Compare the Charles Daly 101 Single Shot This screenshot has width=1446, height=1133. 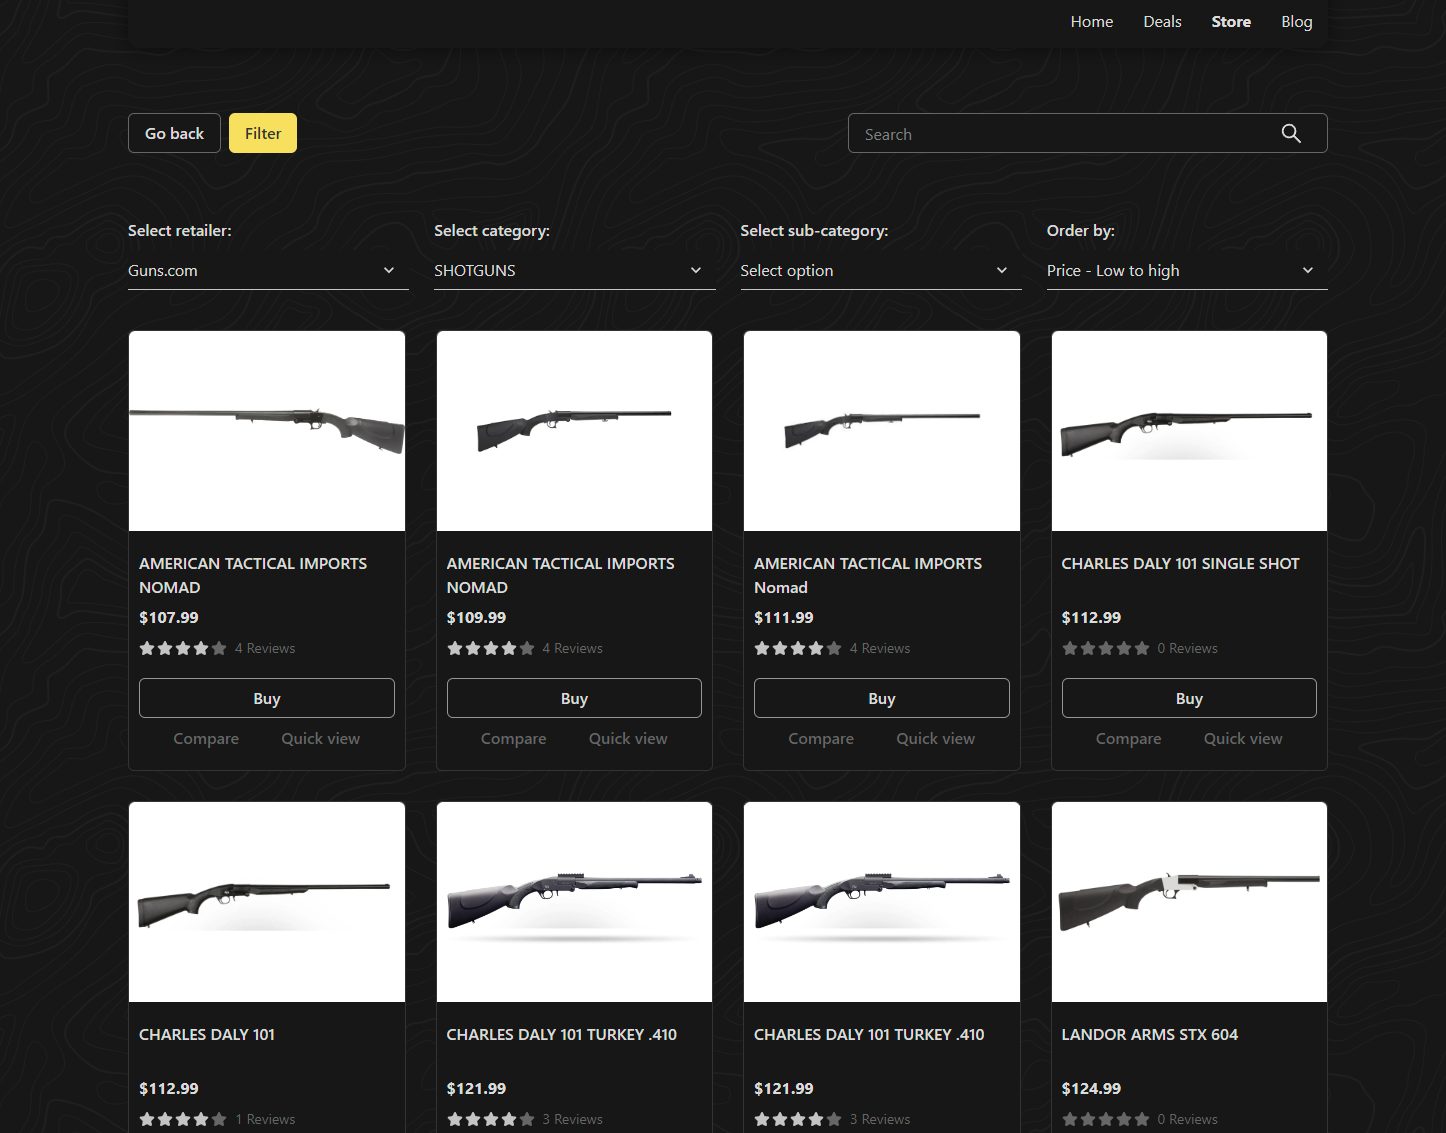point(1129,739)
